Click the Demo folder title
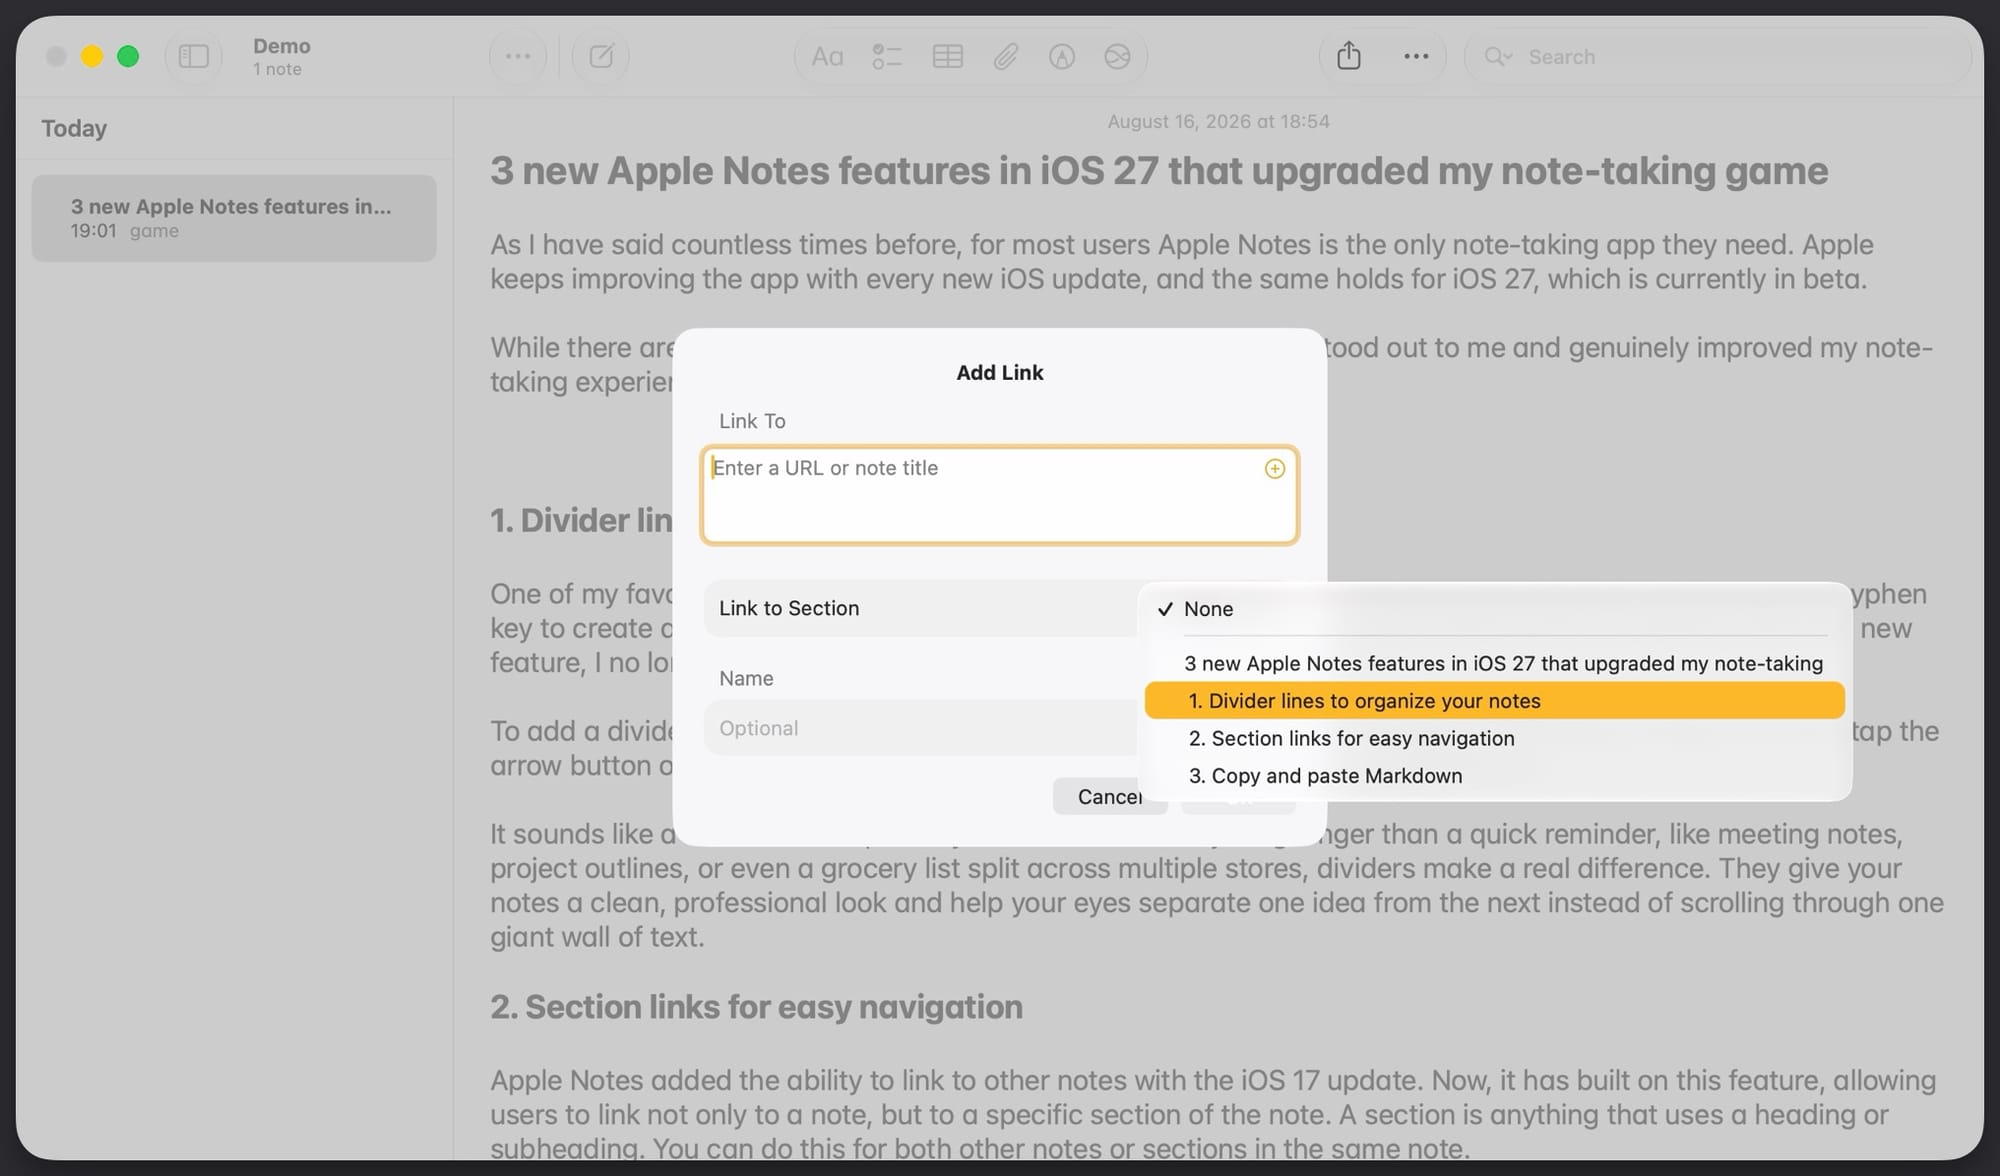This screenshot has height=1176, width=2000. click(282, 46)
